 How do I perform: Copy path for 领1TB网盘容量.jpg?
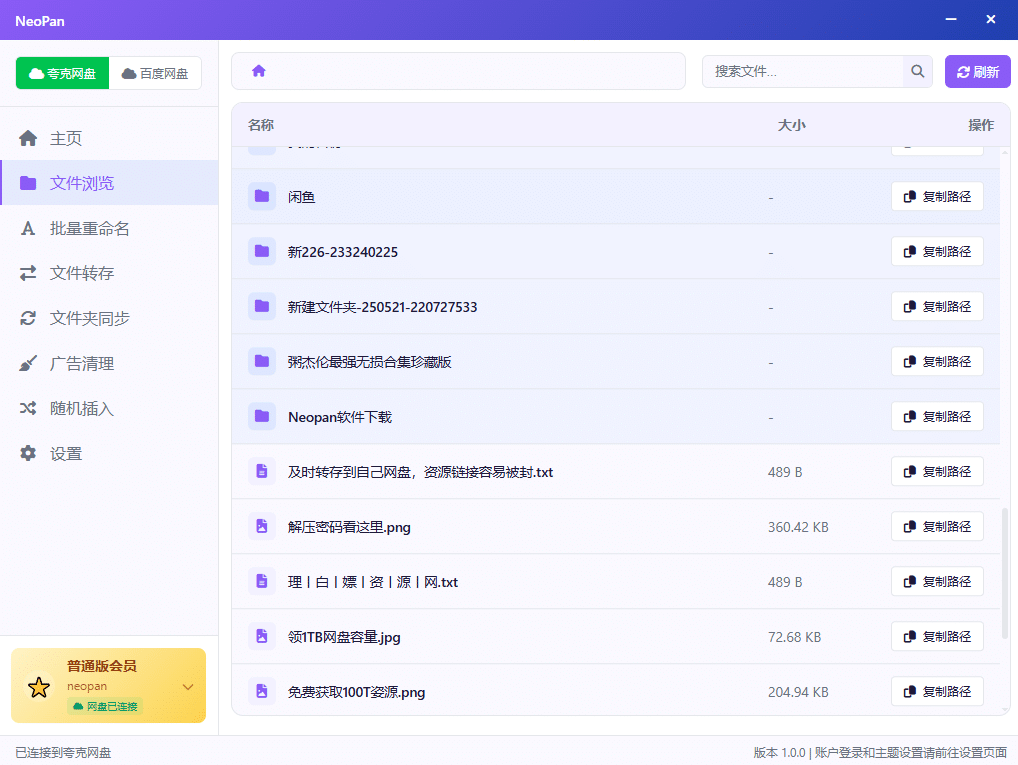937,636
